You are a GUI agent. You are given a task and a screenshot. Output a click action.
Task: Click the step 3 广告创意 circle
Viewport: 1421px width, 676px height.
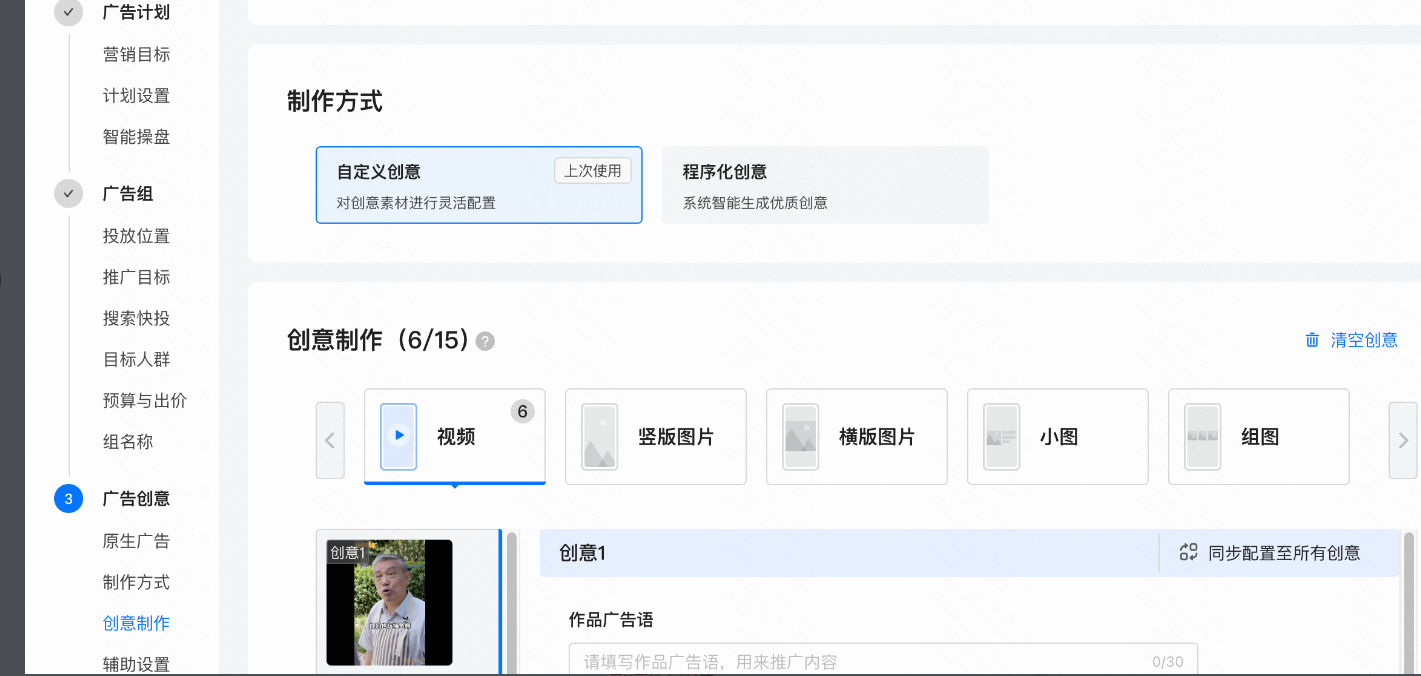coord(69,498)
